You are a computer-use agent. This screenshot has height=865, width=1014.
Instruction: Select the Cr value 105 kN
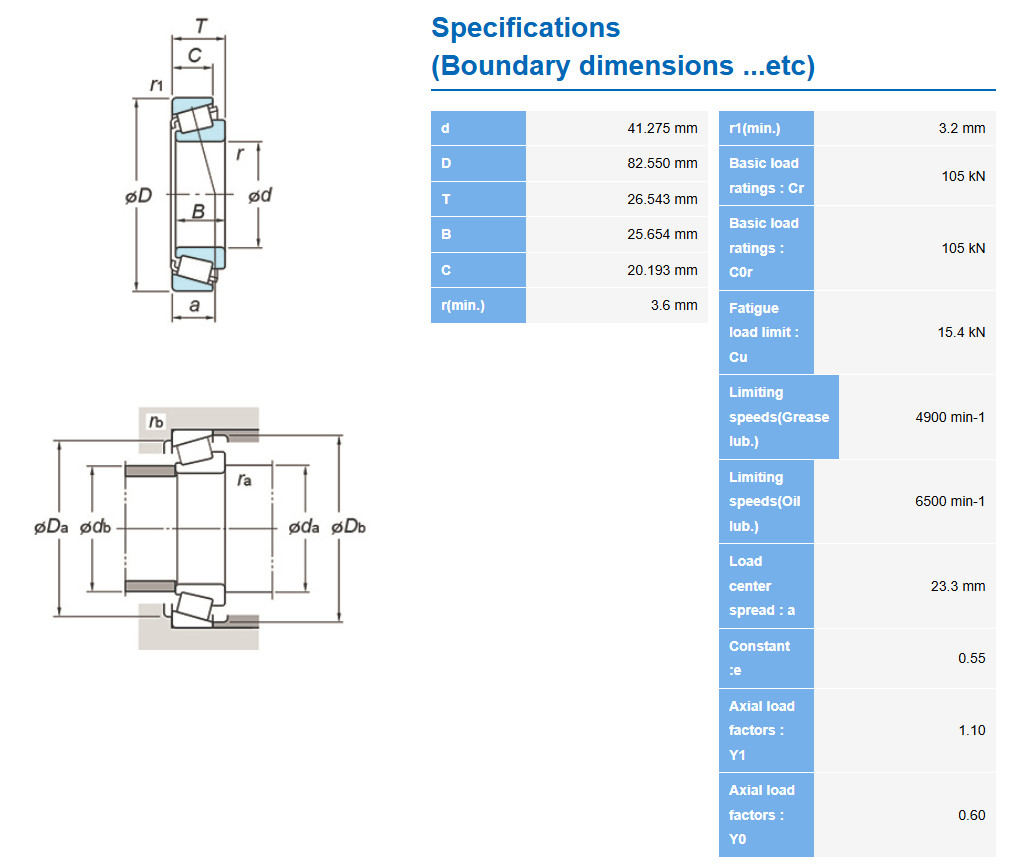pyautogui.click(x=963, y=176)
